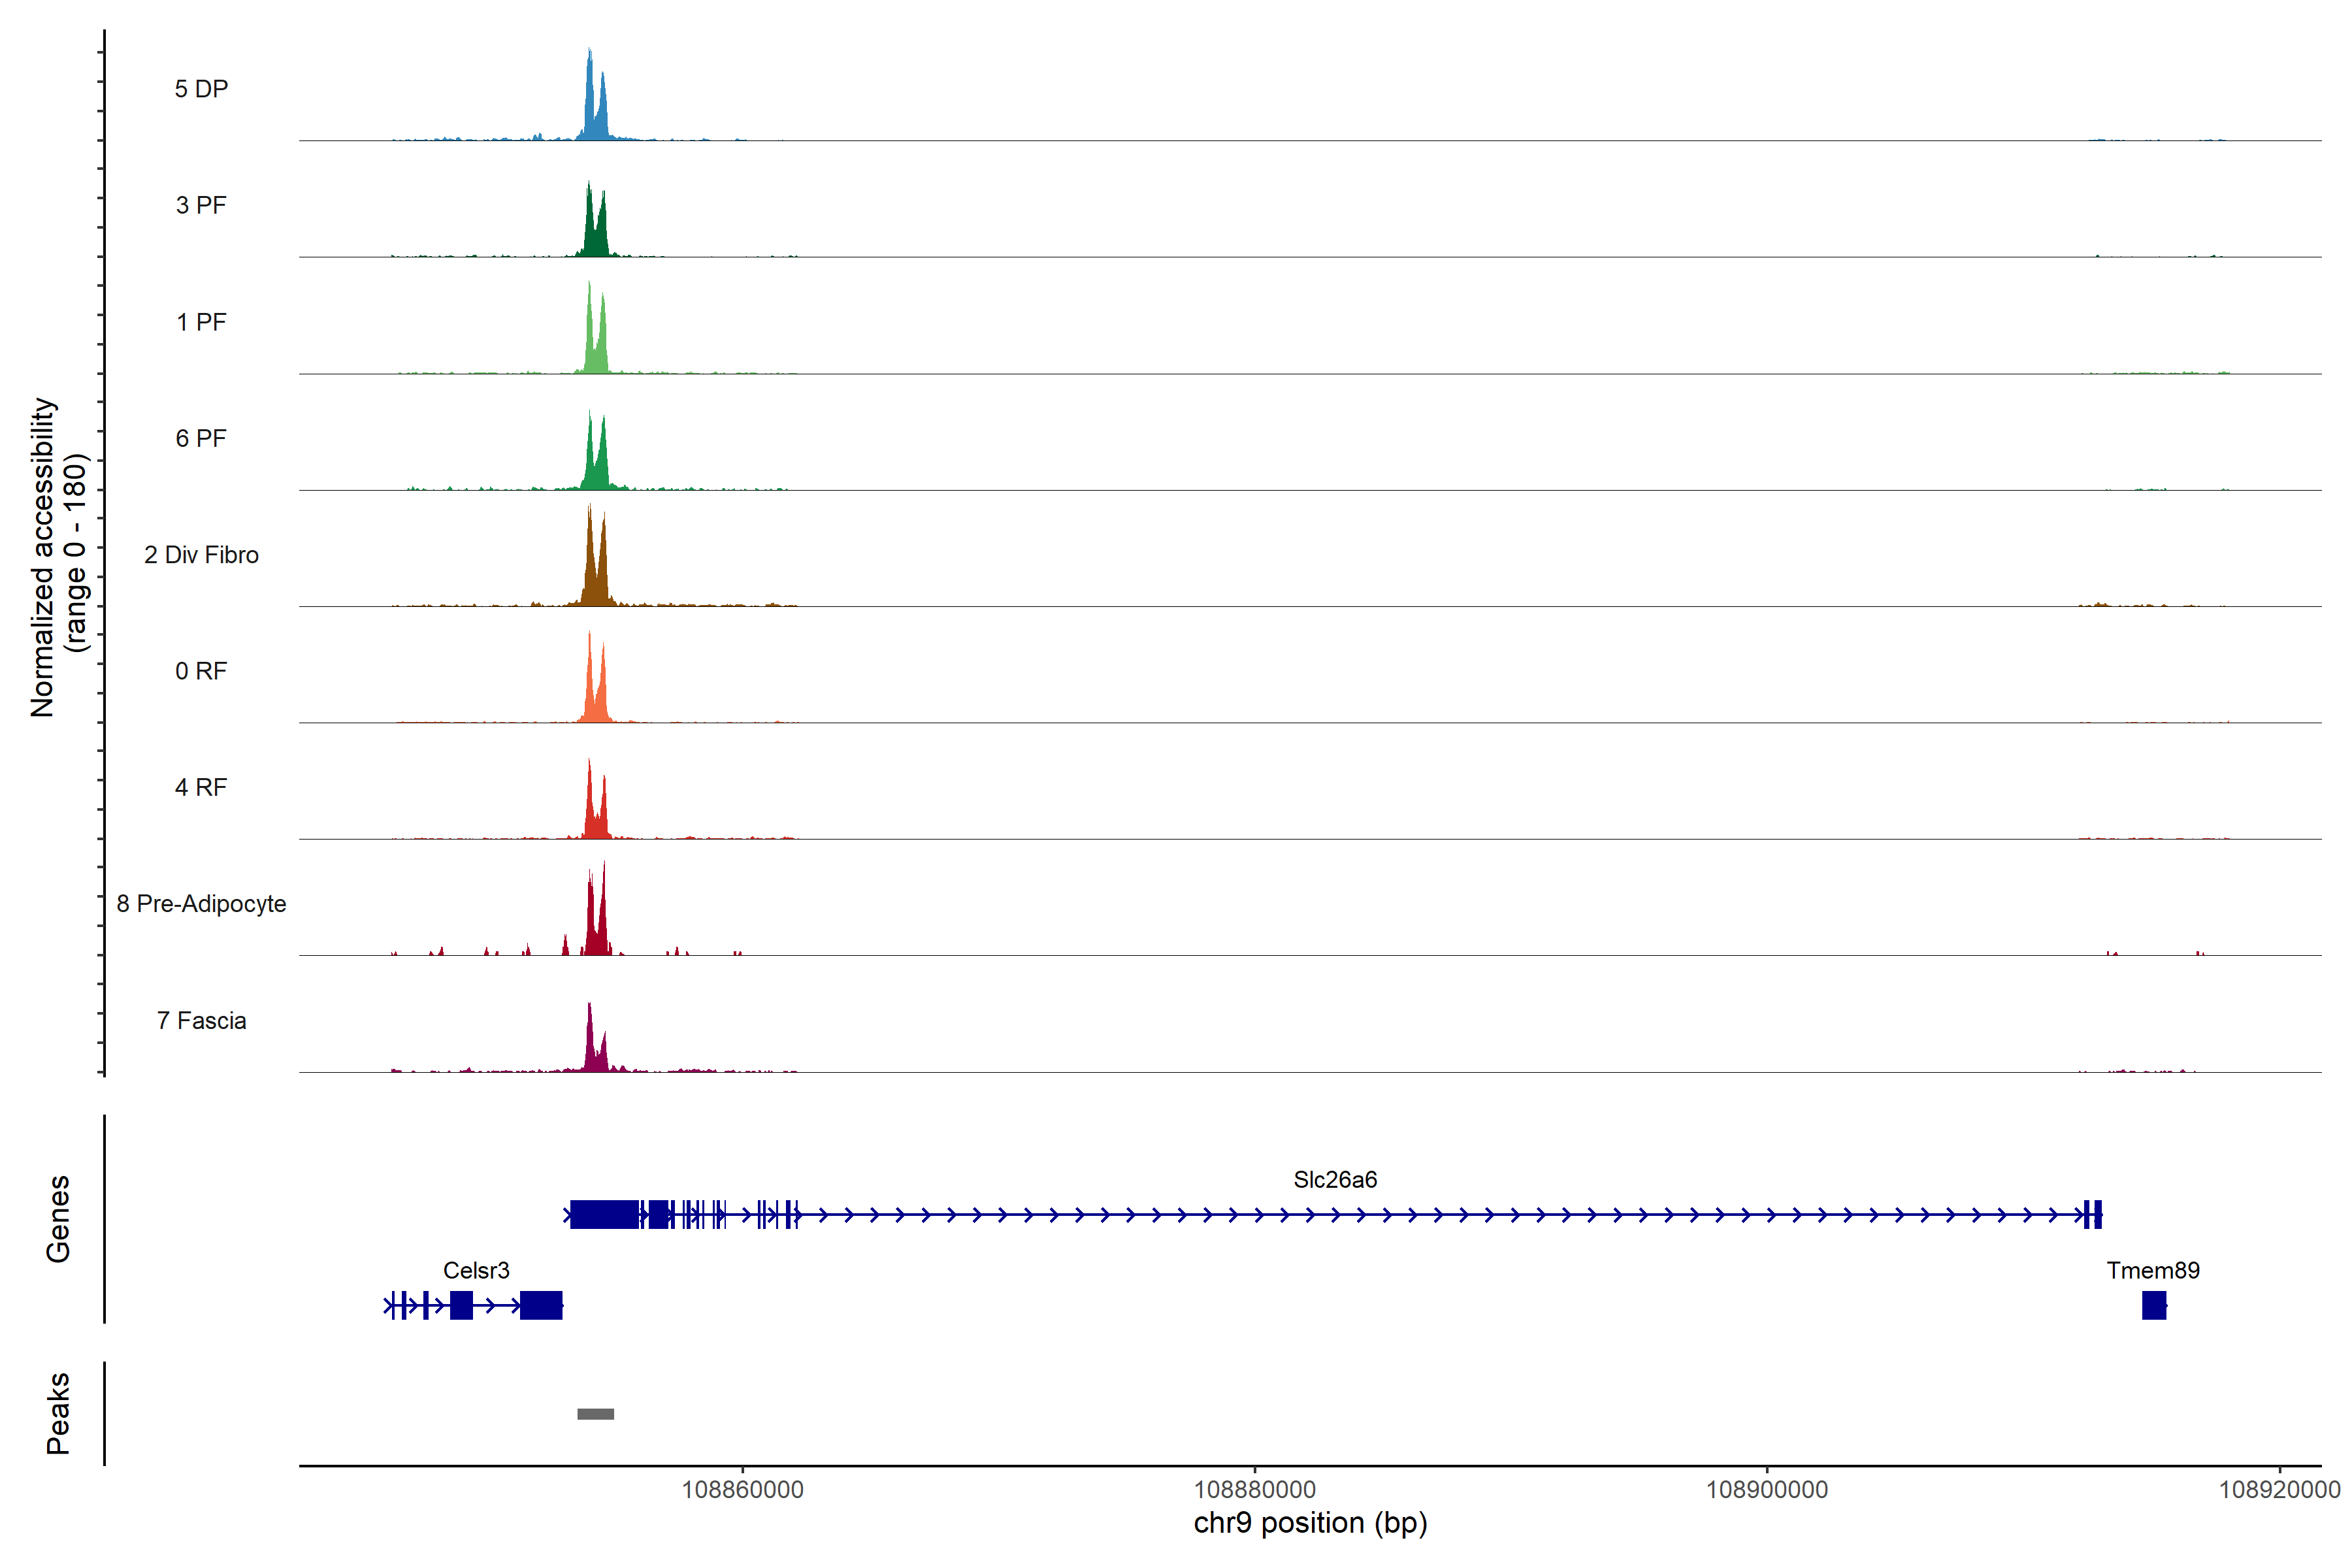The image size is (2352, 1568).
Task: Click the Celsr3 gene label
Action: (476, 1270)
